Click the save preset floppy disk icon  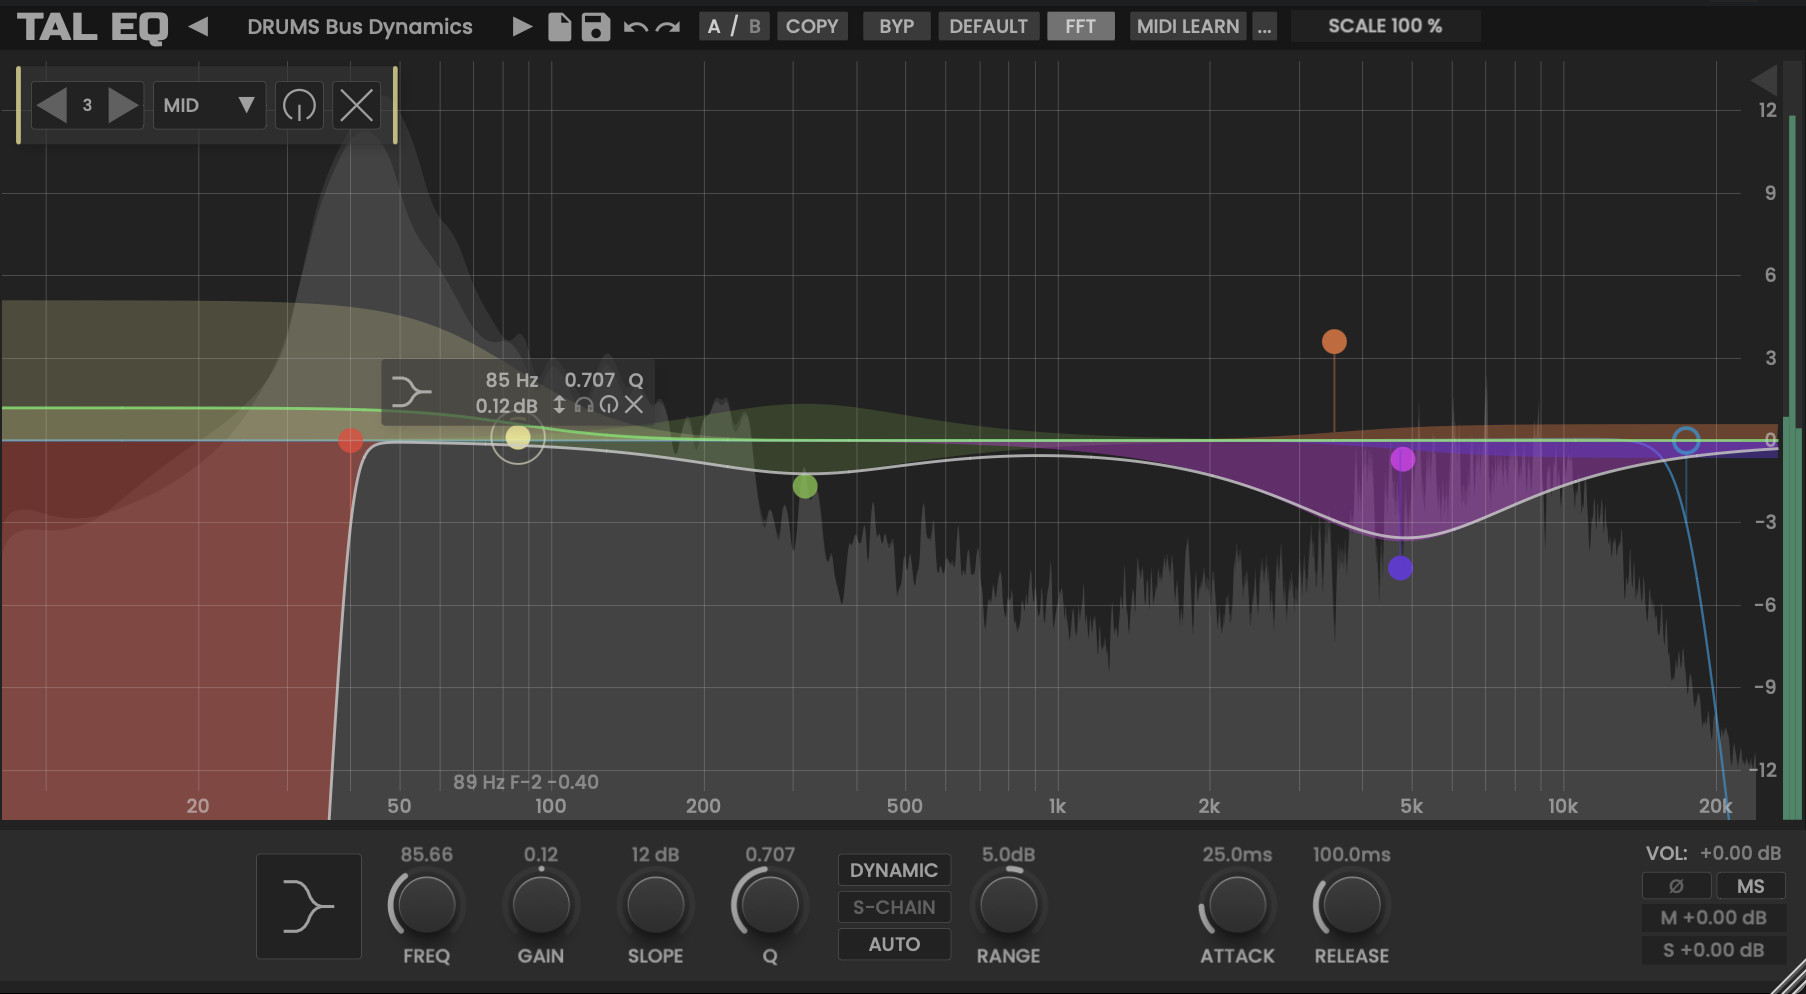coord(596,27)
